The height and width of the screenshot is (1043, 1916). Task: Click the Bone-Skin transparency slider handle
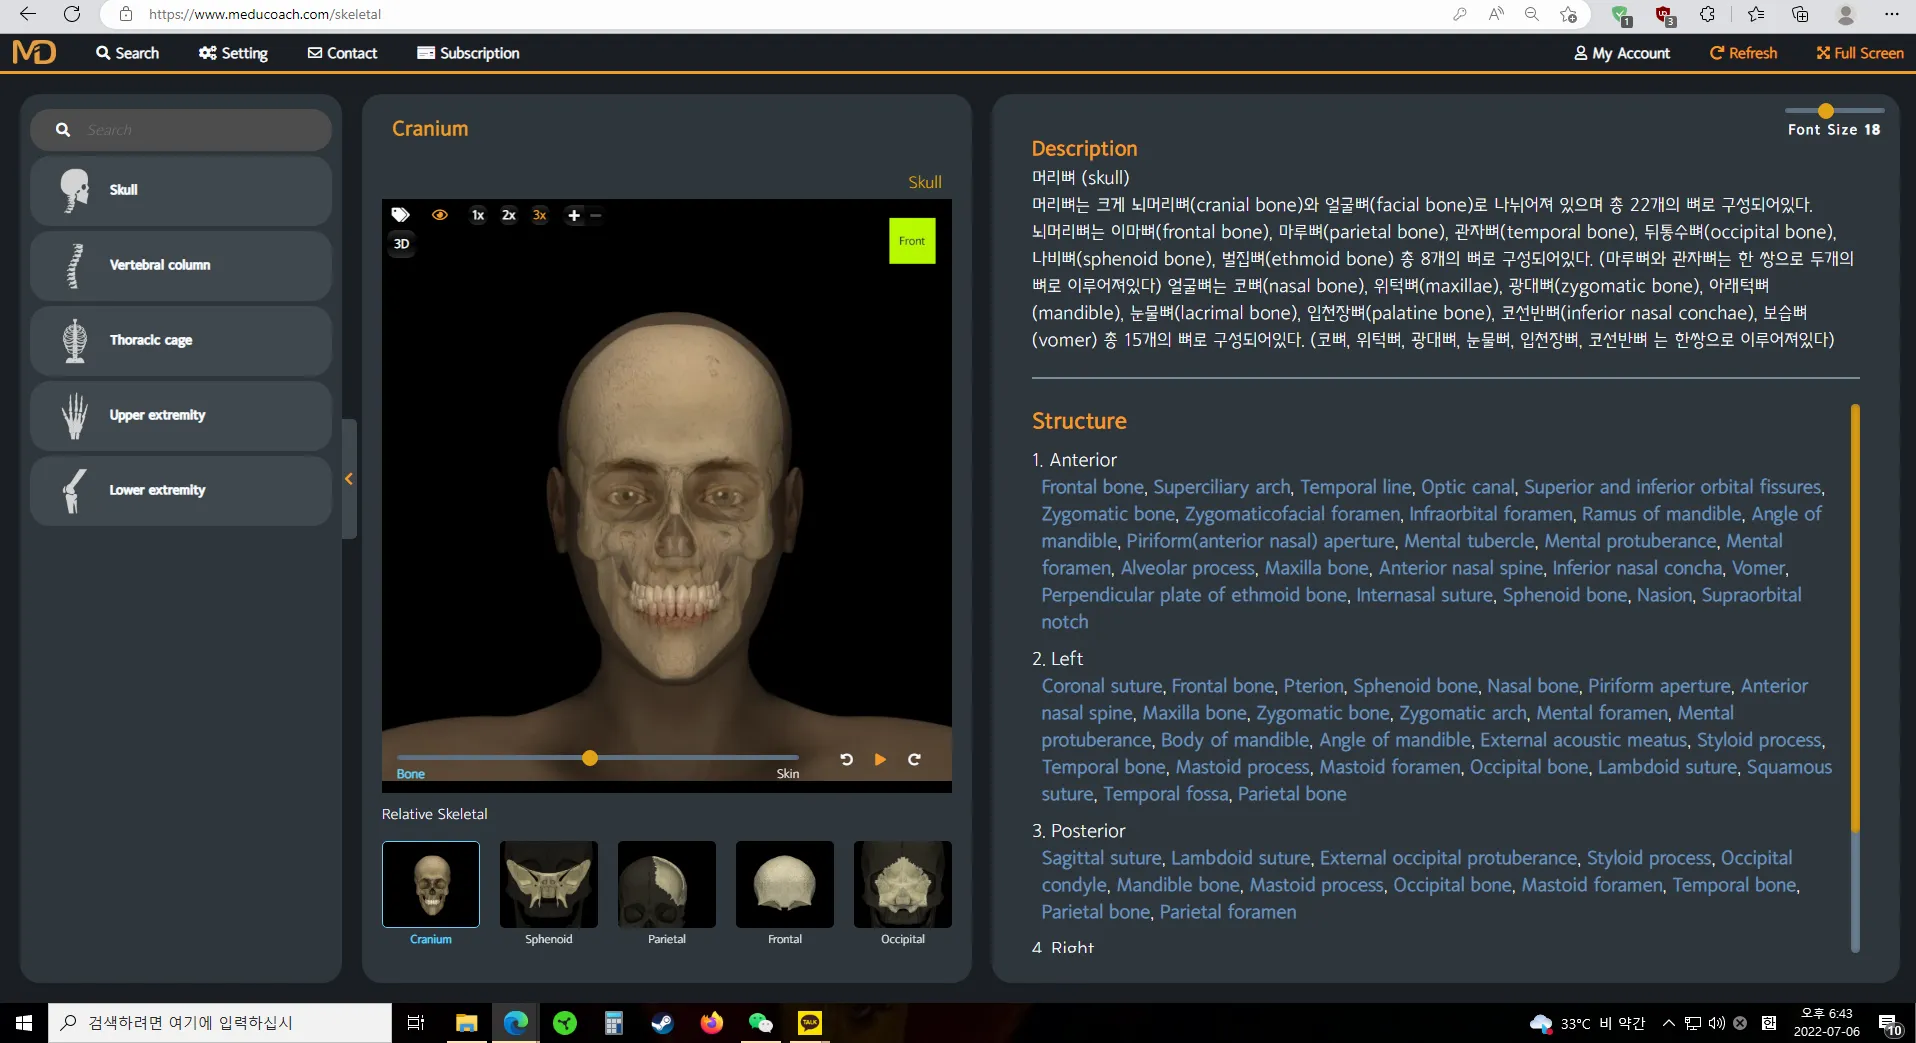(590, 758)
